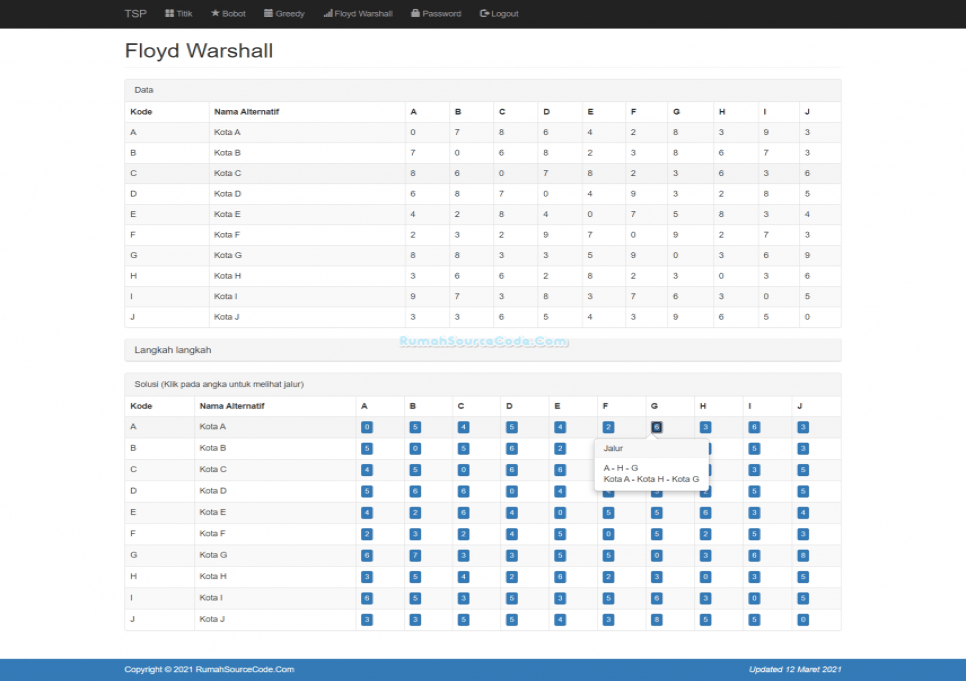Image resolution: width=966 pixels, height=681 pixels.
Task: Visit the RumahSourceCode.Com footer link
Action: coord(246,669)
